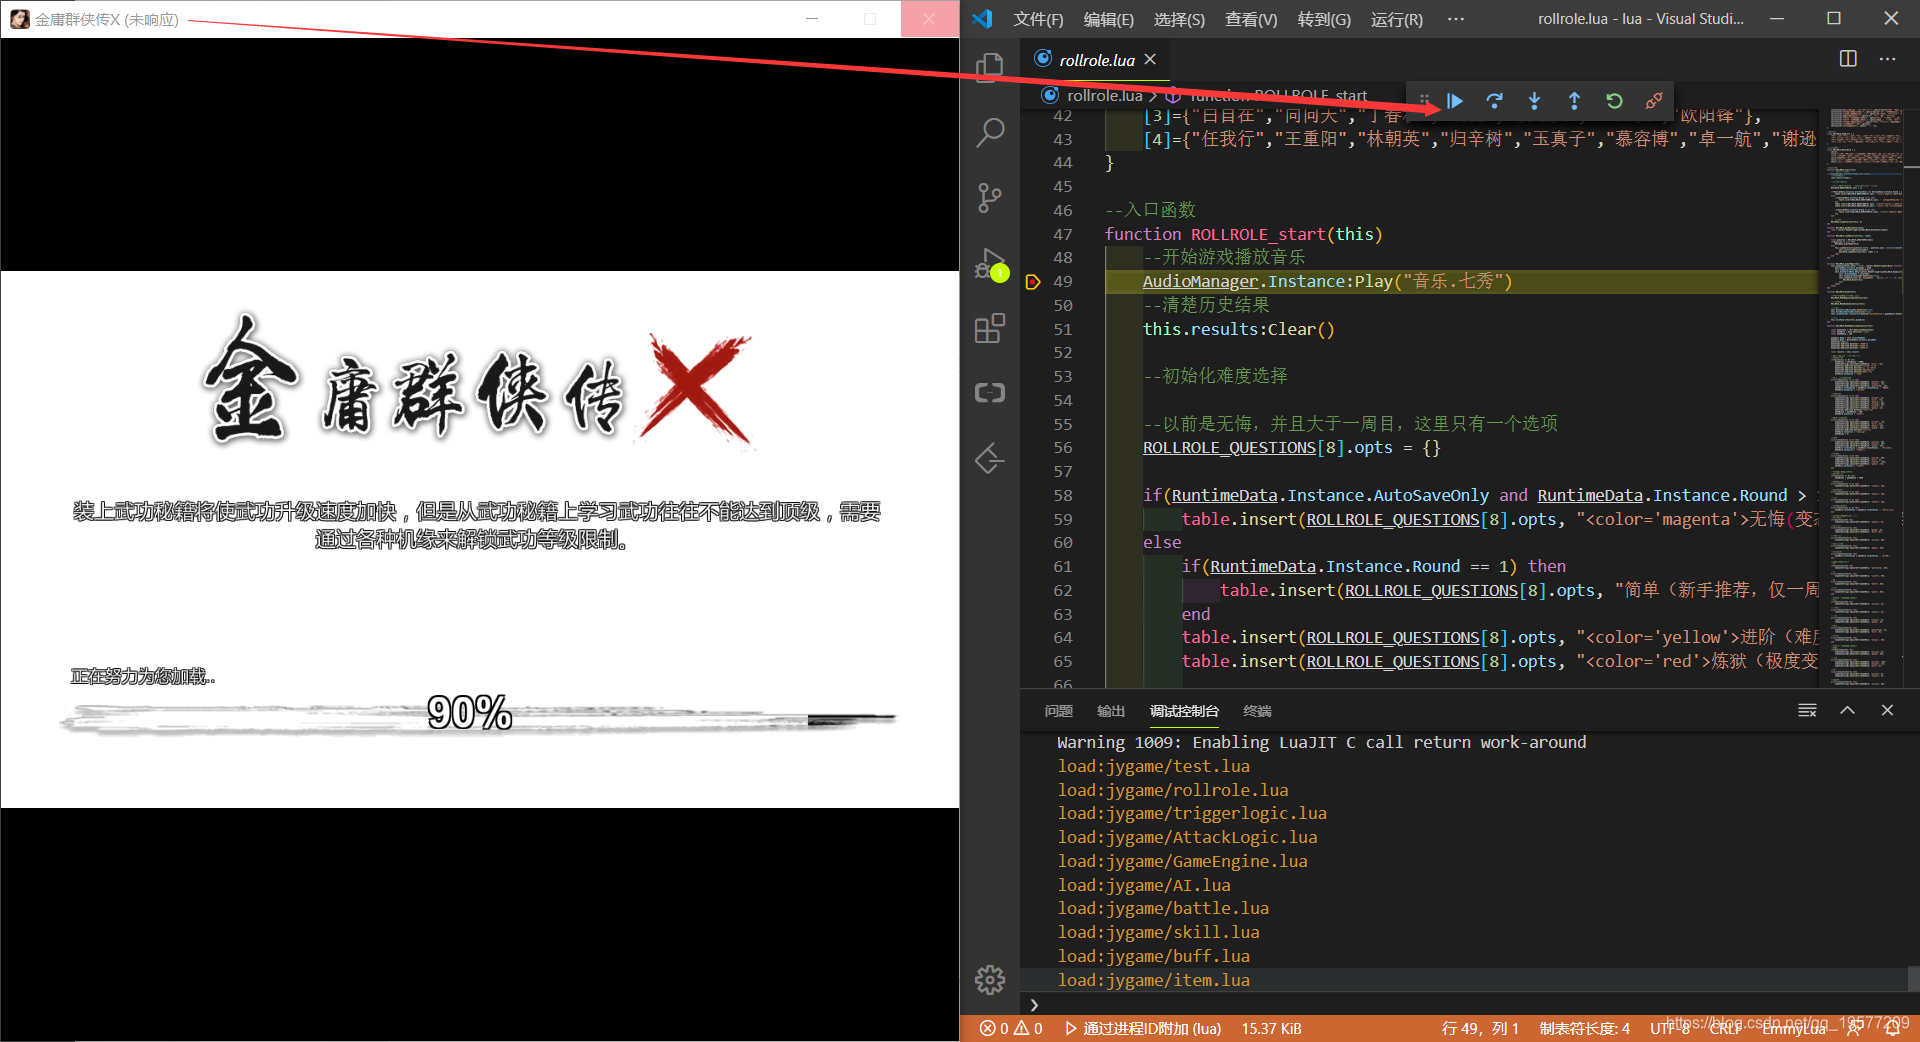Open the Source Control view
This screenshot has height=1042, width=1920.
point(990,198)
